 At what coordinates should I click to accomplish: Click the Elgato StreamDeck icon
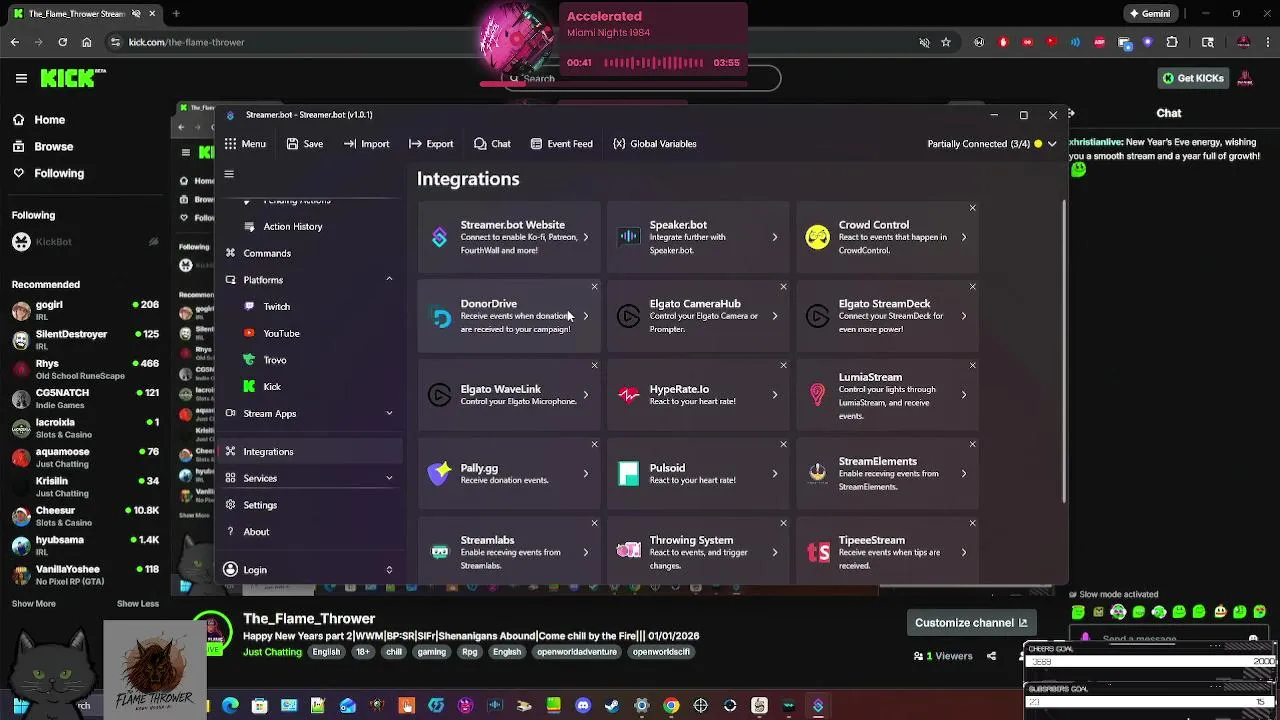[818, 317]
